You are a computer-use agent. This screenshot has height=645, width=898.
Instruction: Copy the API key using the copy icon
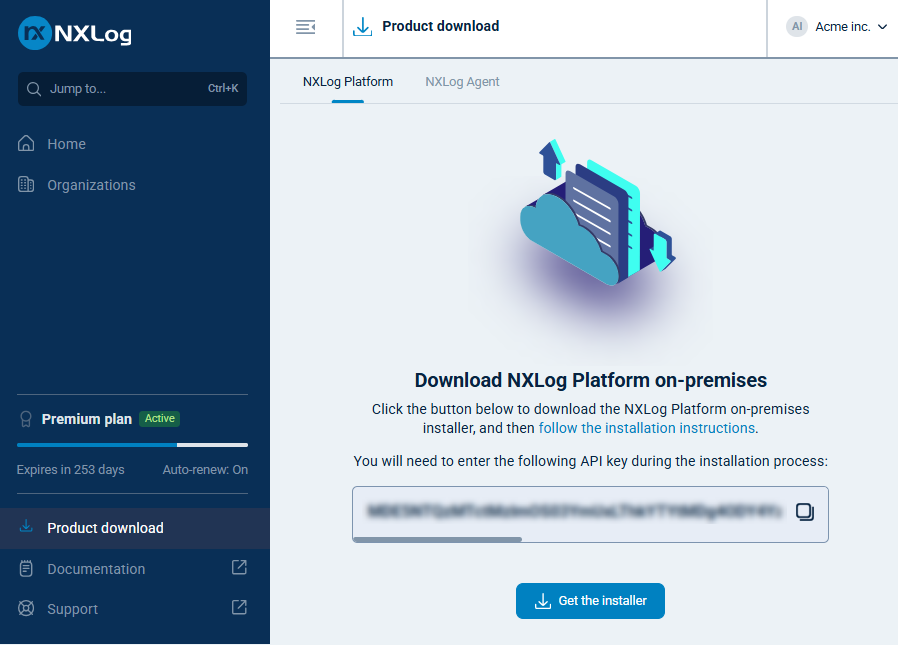pyautogui.click(x=804, y=511)
